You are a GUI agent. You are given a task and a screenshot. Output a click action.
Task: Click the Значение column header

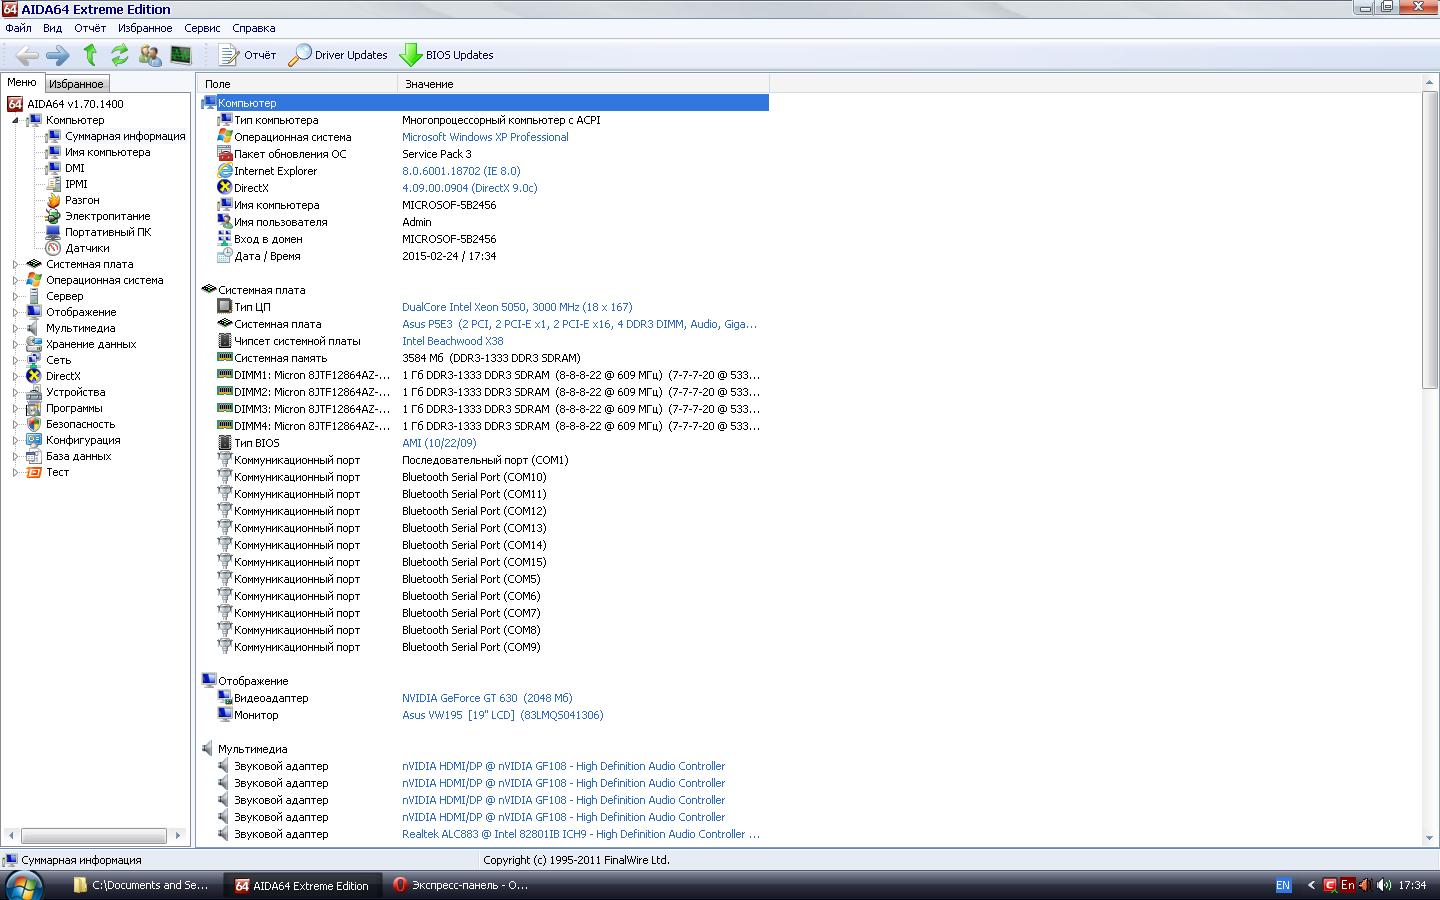(583, 84)
